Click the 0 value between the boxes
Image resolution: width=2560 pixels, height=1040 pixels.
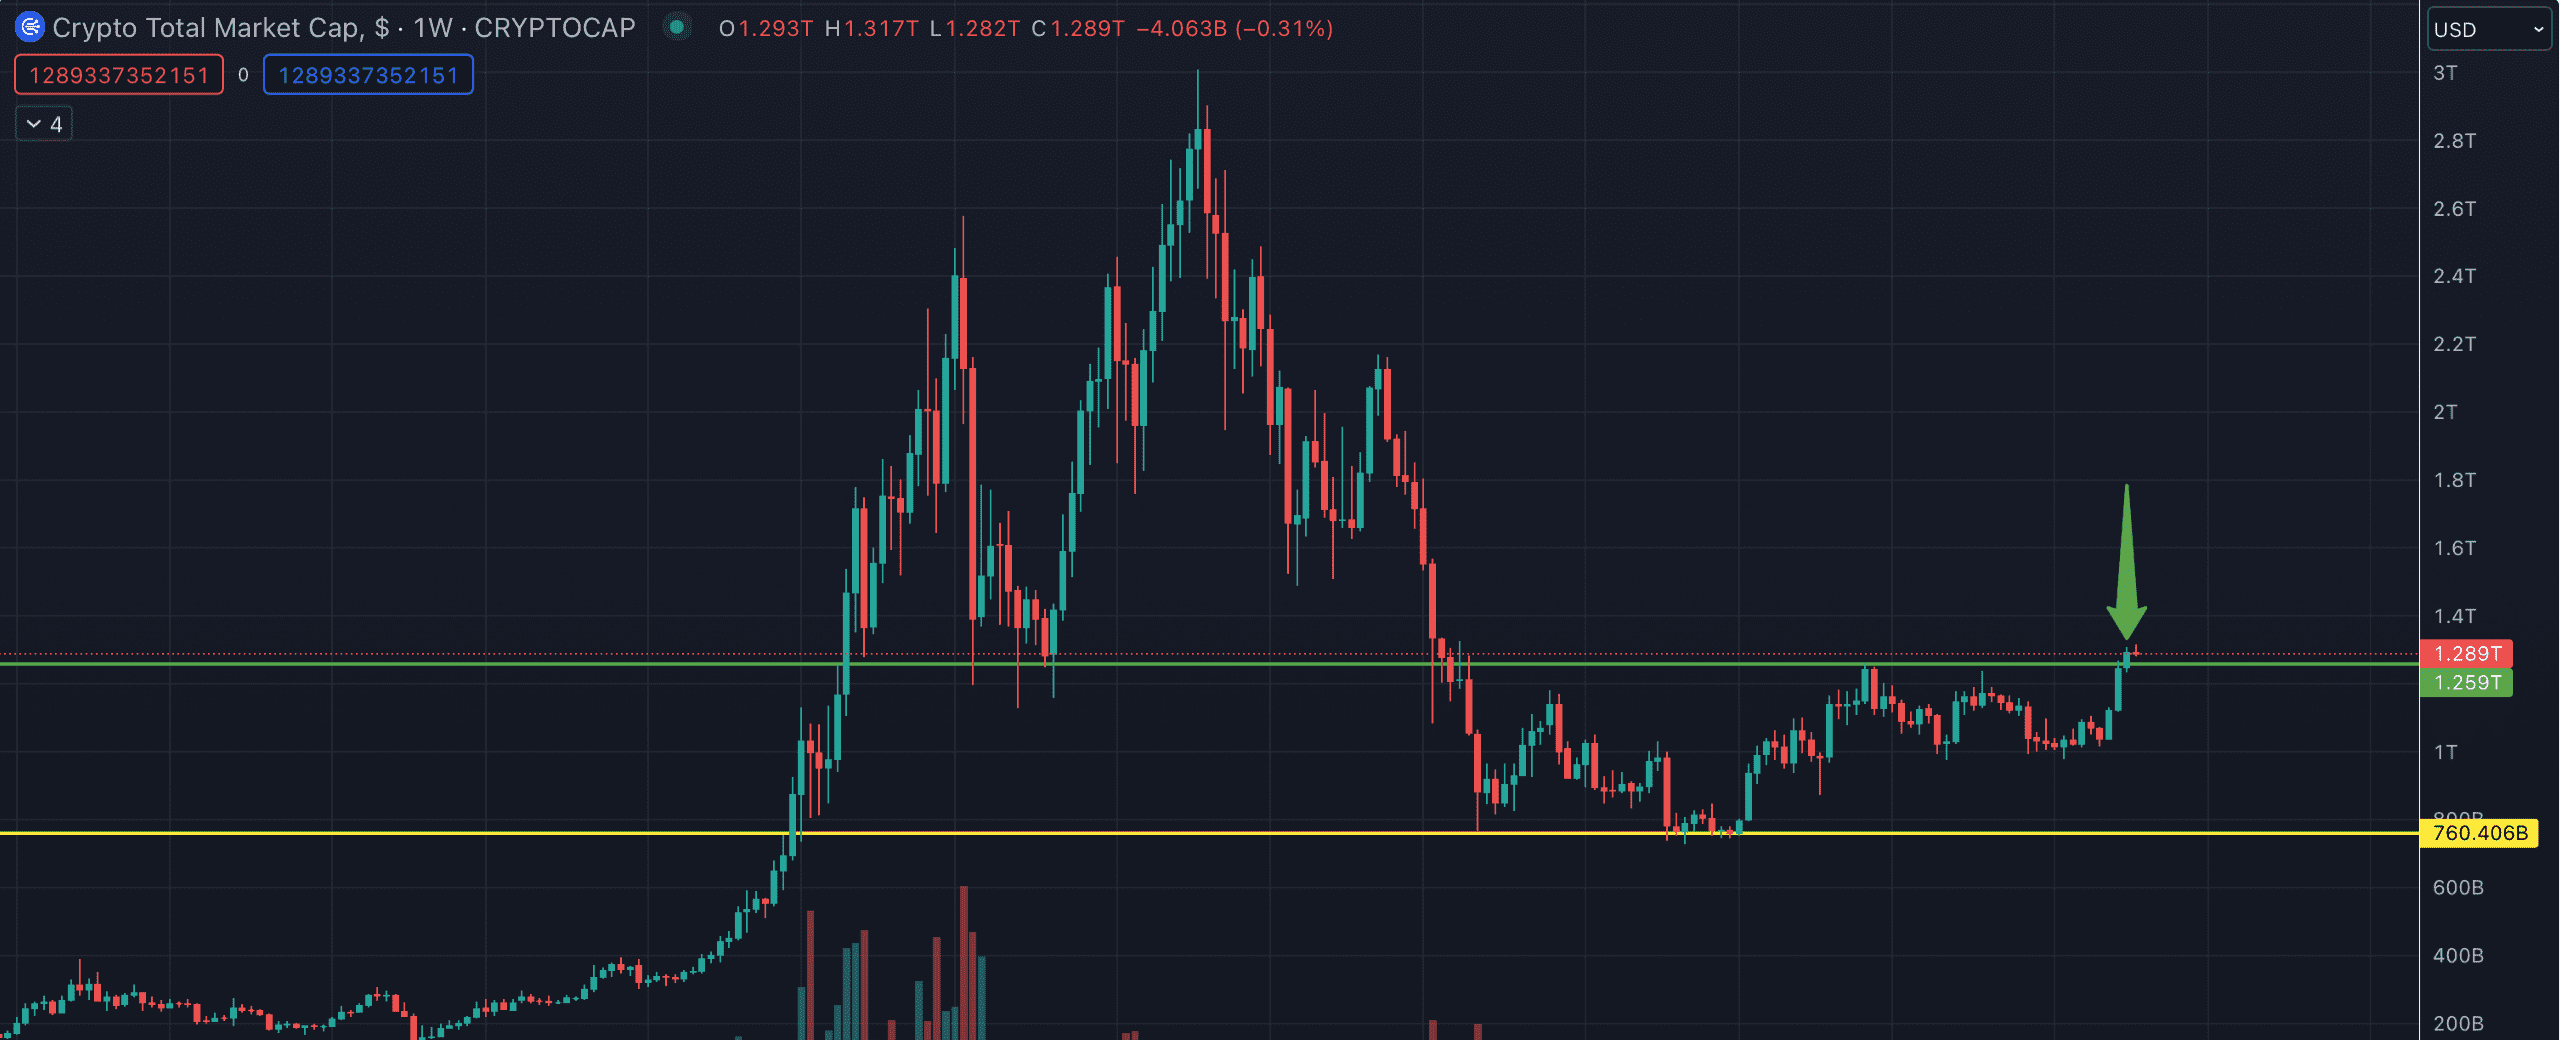[x=243, y=75]
